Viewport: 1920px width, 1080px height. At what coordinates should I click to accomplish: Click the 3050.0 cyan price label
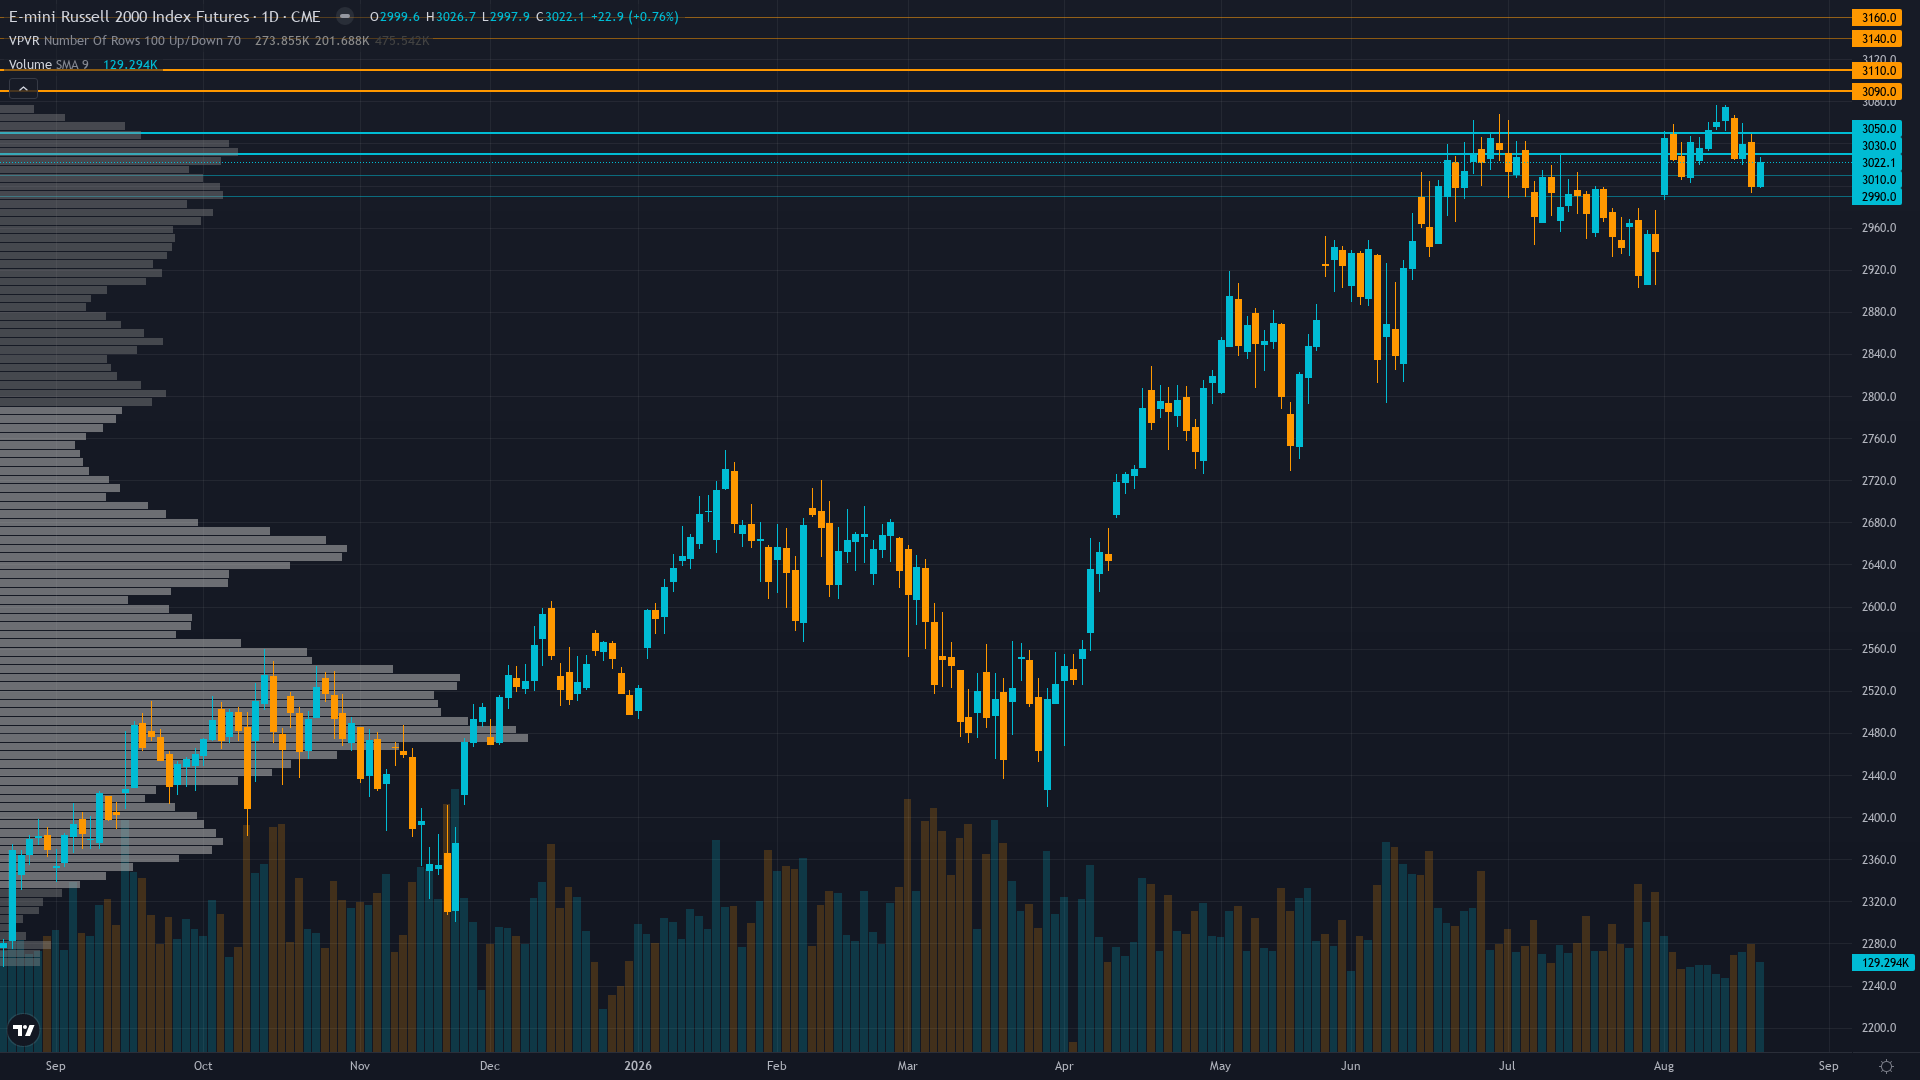(1877, 129)
